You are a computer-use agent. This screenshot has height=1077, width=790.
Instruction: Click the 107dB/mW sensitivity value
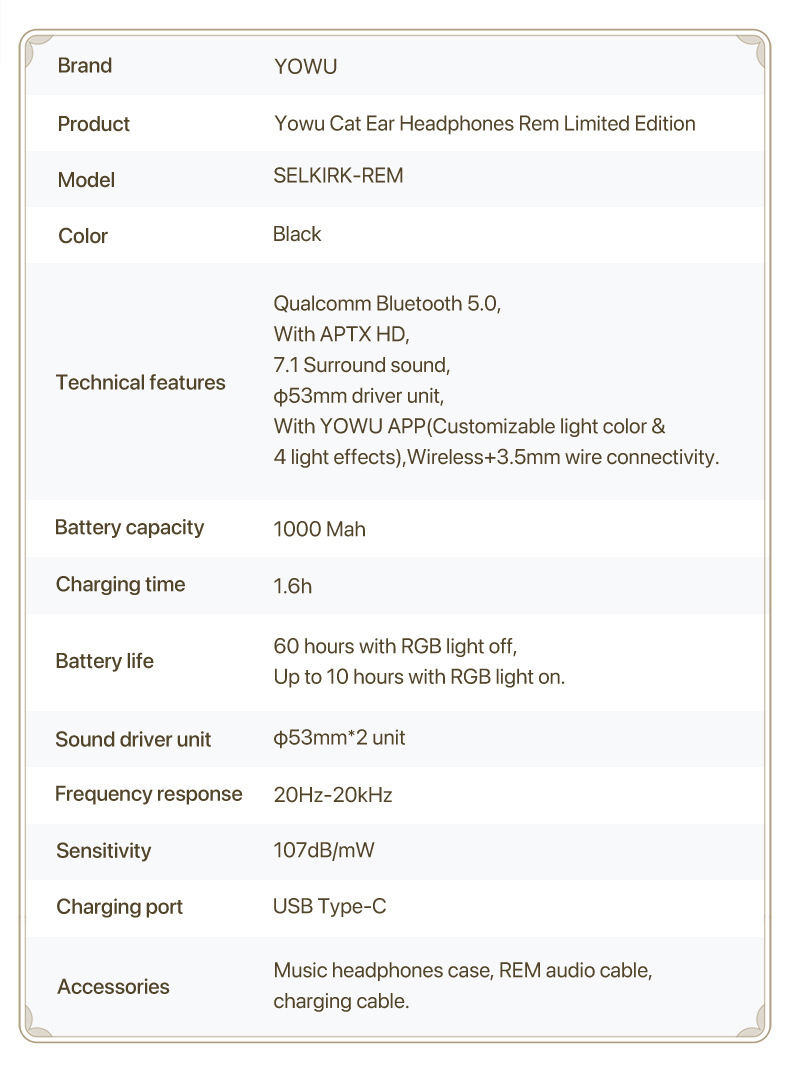(x=324, y=851)
